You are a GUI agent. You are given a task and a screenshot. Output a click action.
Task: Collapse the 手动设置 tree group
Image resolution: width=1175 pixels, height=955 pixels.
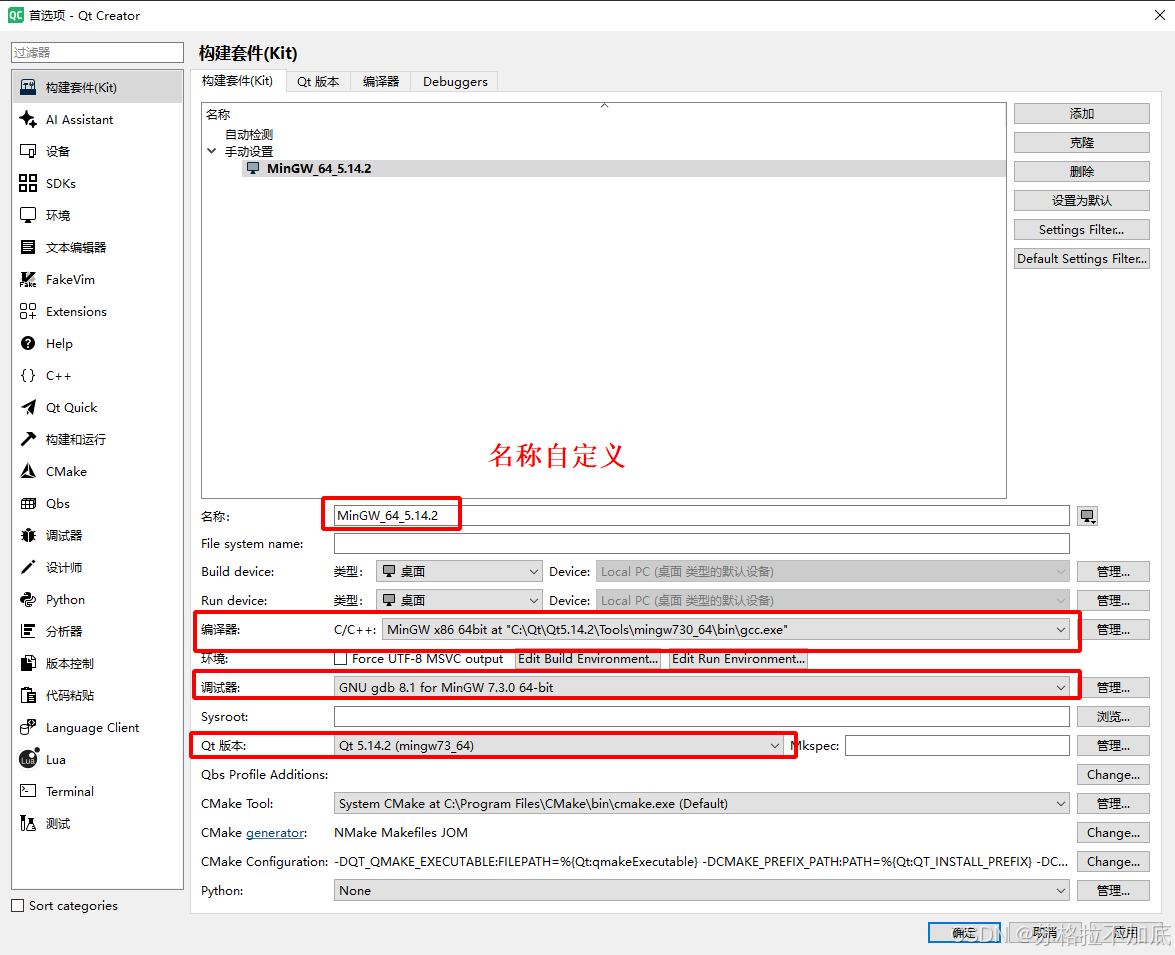click(x=211, y=152)
